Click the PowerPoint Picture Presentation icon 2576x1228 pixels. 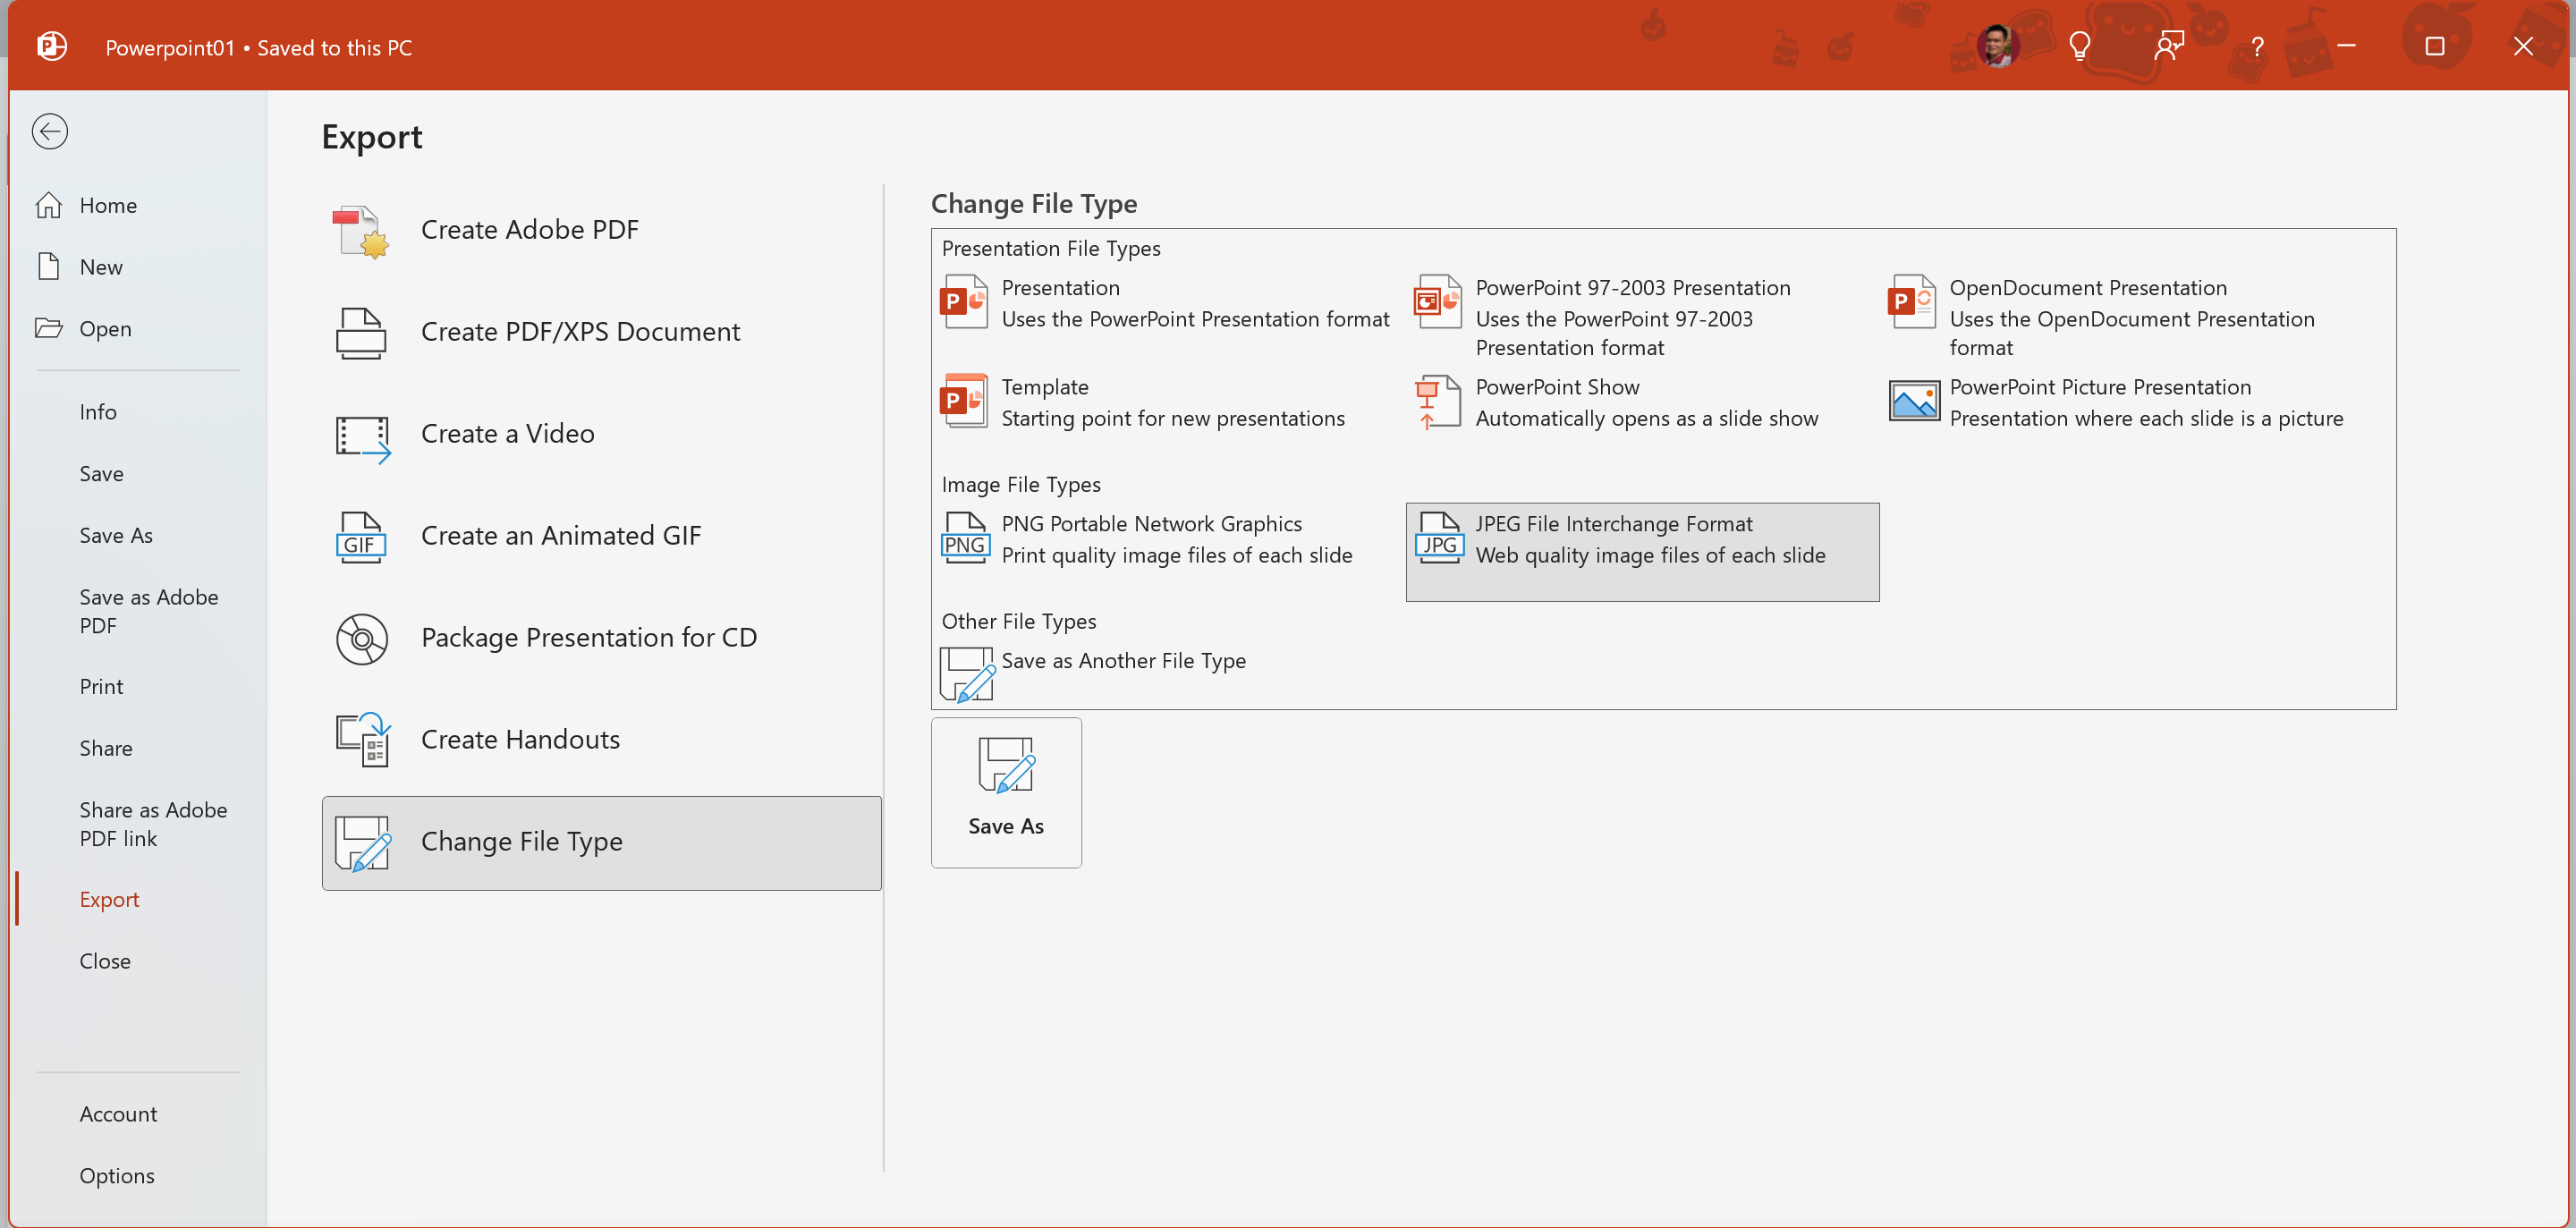[1913, 401]
